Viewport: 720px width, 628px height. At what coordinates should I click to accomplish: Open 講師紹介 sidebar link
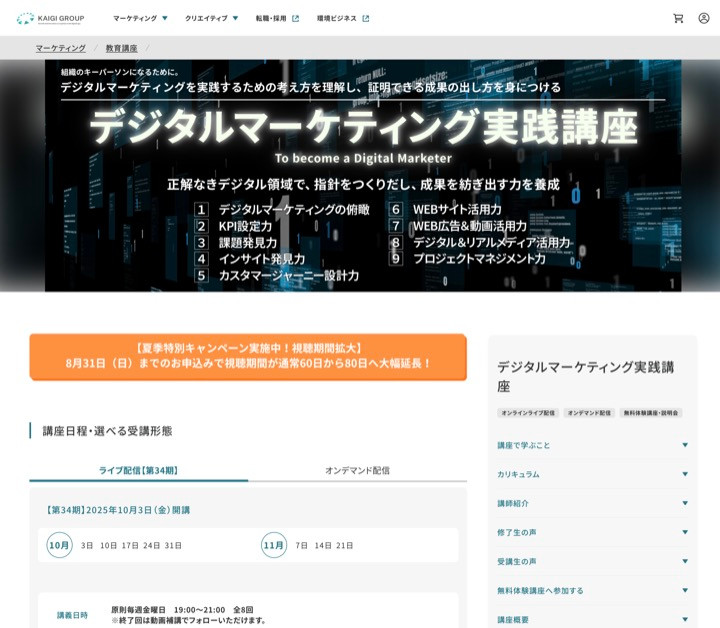(x=513, y=503)
